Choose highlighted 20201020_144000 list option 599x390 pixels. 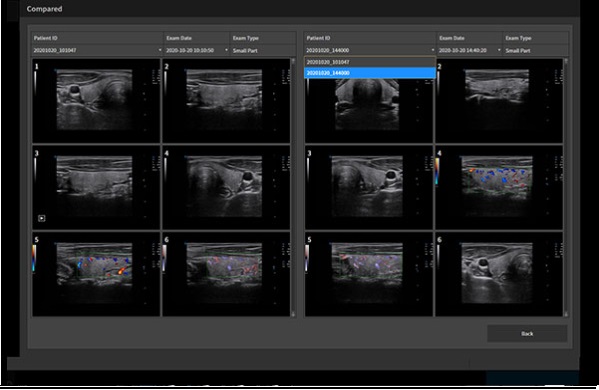tap(370, 73)
